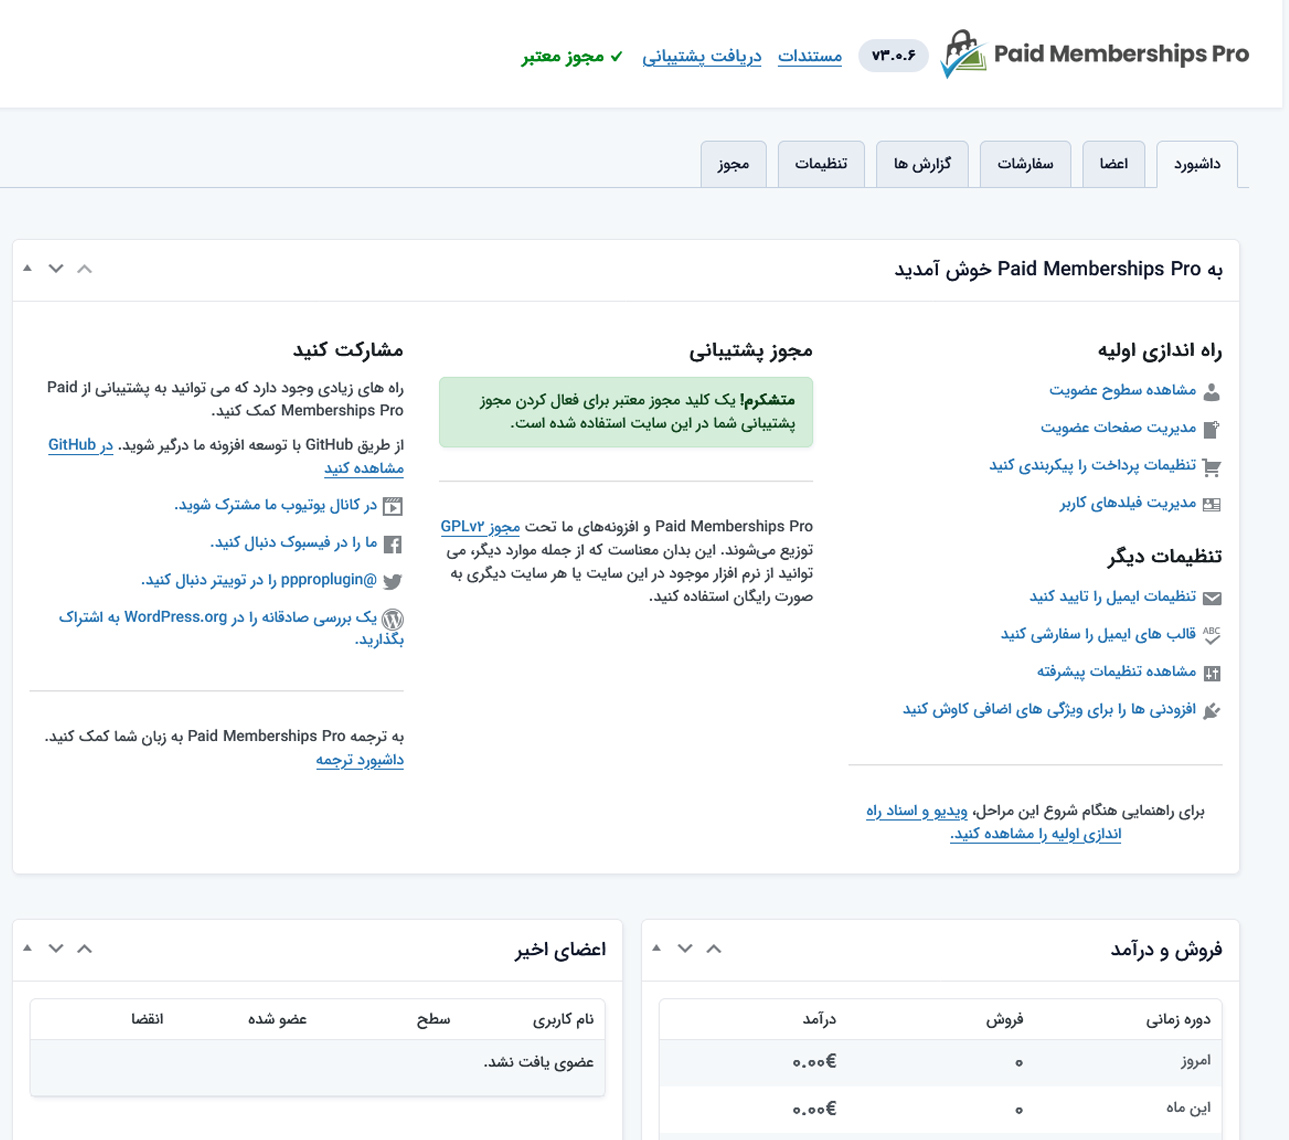Open the دریافت پشتیبانی link

pyautogui.click(x=702, y=56)
